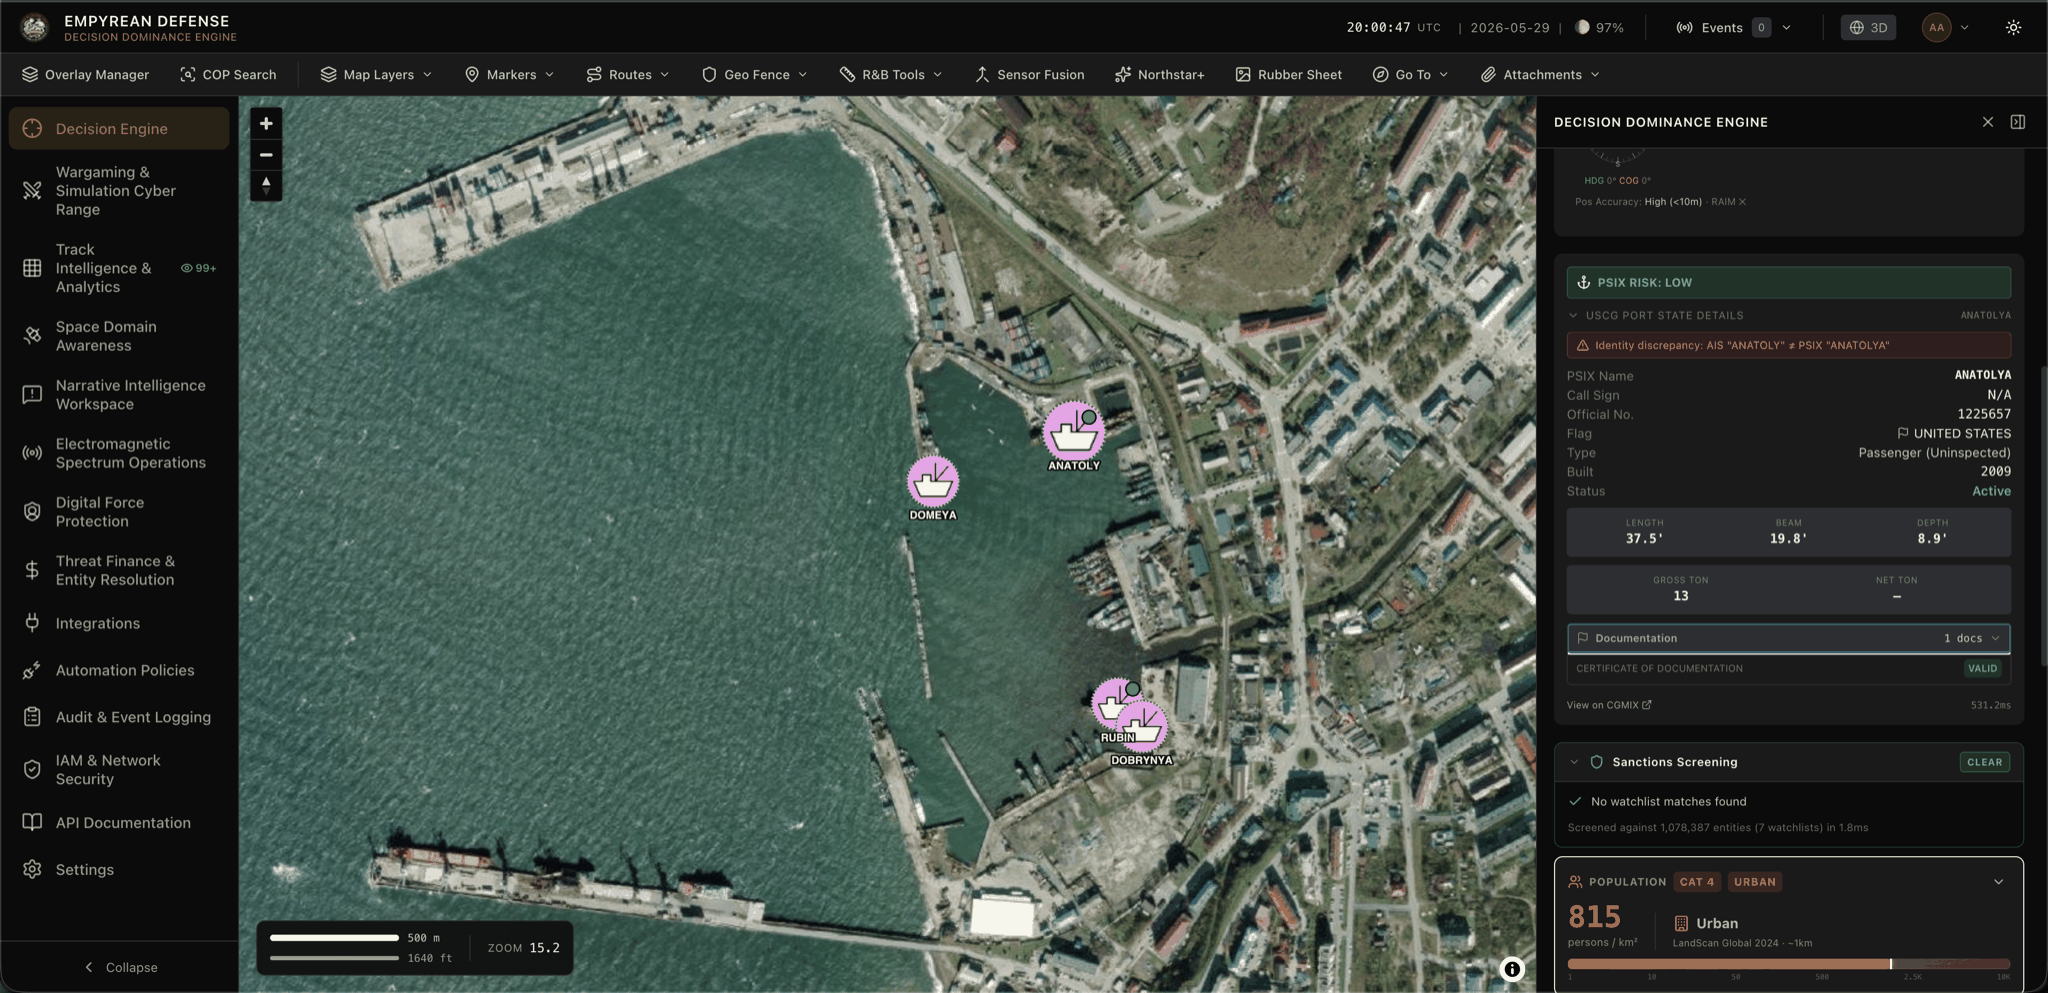Click the IAM & Network Security shield icon
The image size is (2048, 993).
(x=32, y=770)
